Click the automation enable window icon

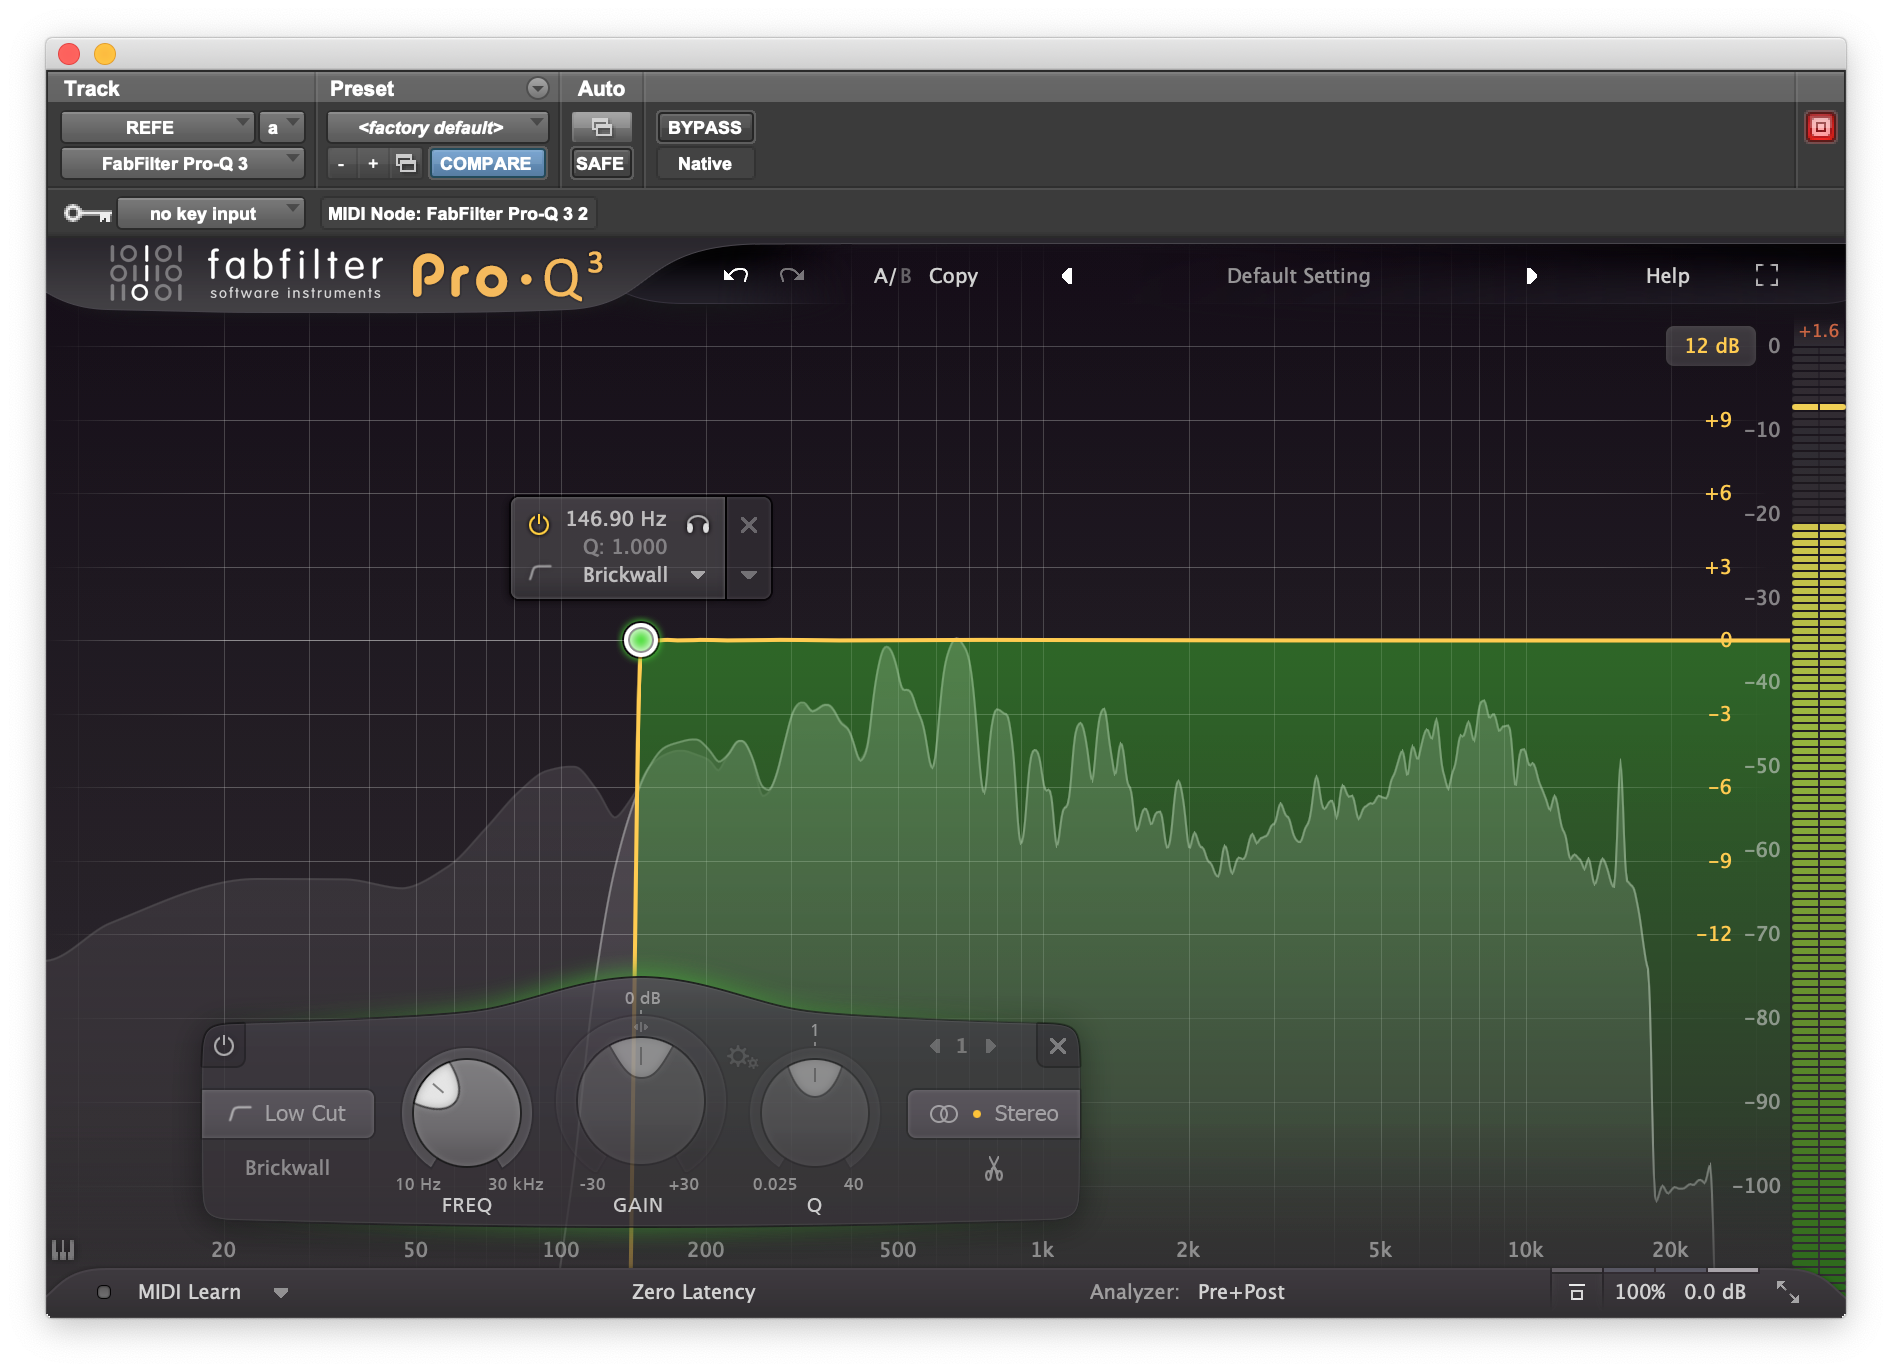click(601, 127)
